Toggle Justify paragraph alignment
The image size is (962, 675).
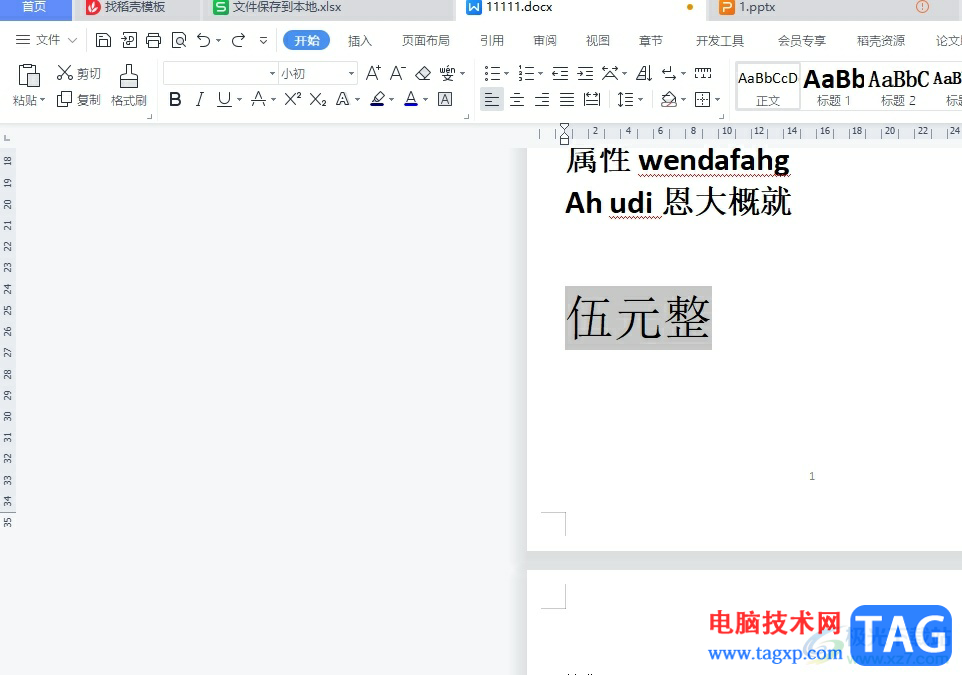(567, 99)
